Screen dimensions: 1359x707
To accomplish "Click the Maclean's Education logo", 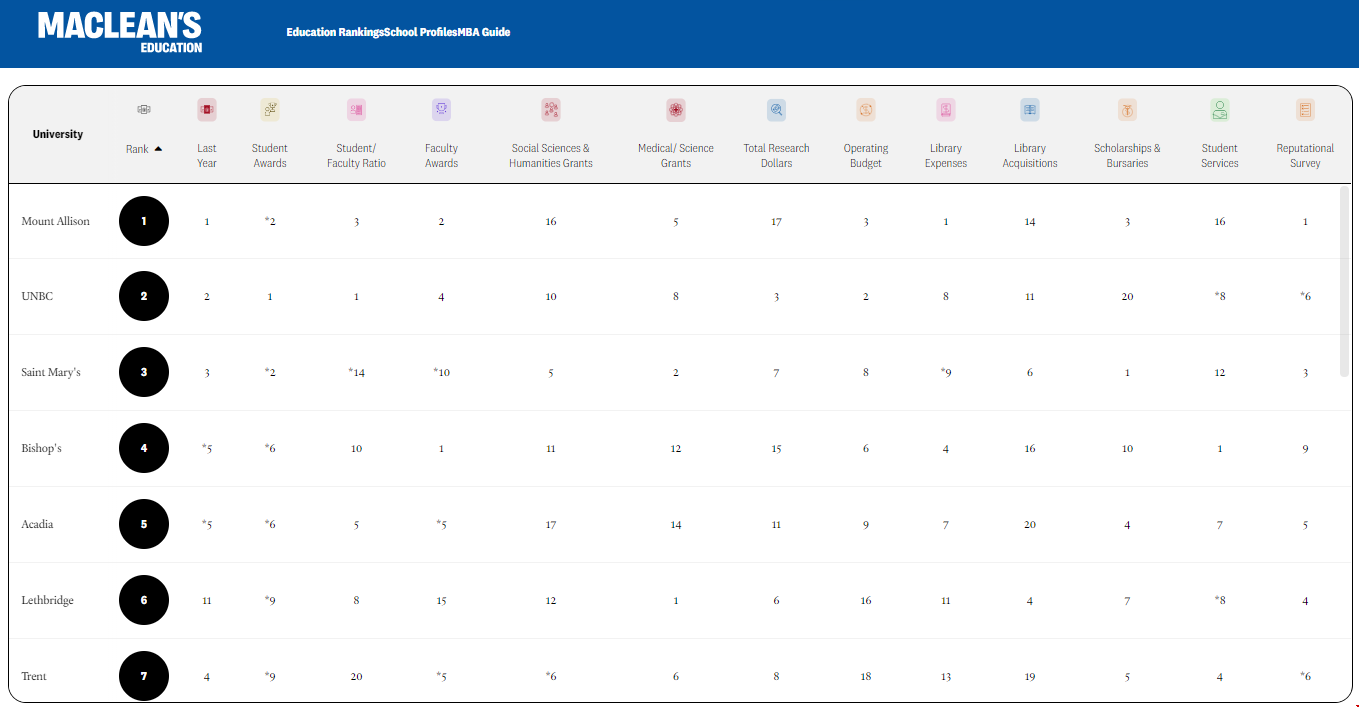I will point(120,32).
